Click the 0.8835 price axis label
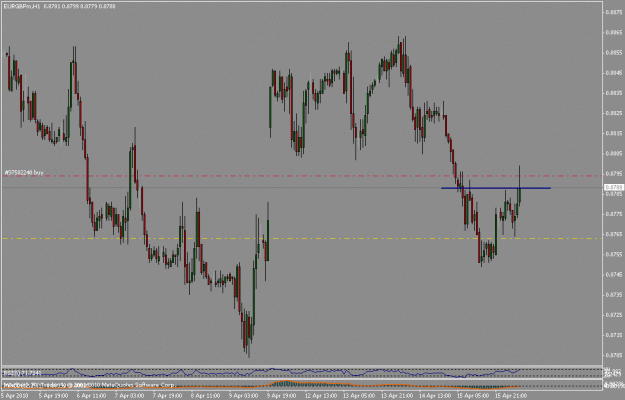The image size is (625, 400). click(614, 93)
